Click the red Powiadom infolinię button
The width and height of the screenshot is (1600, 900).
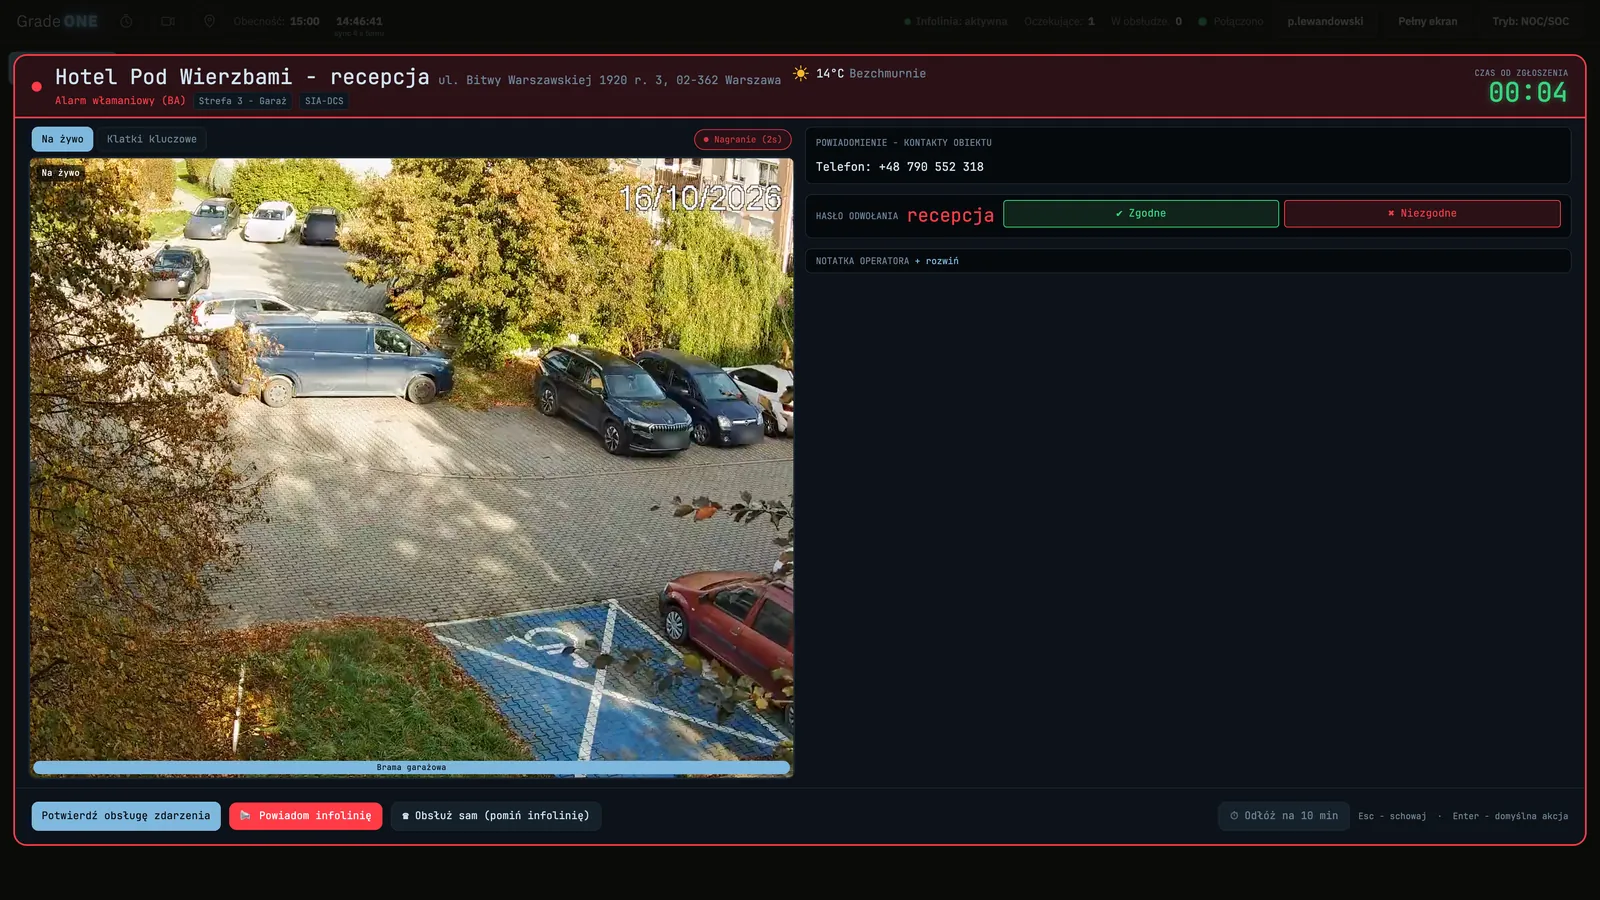[x=305, y=816]
